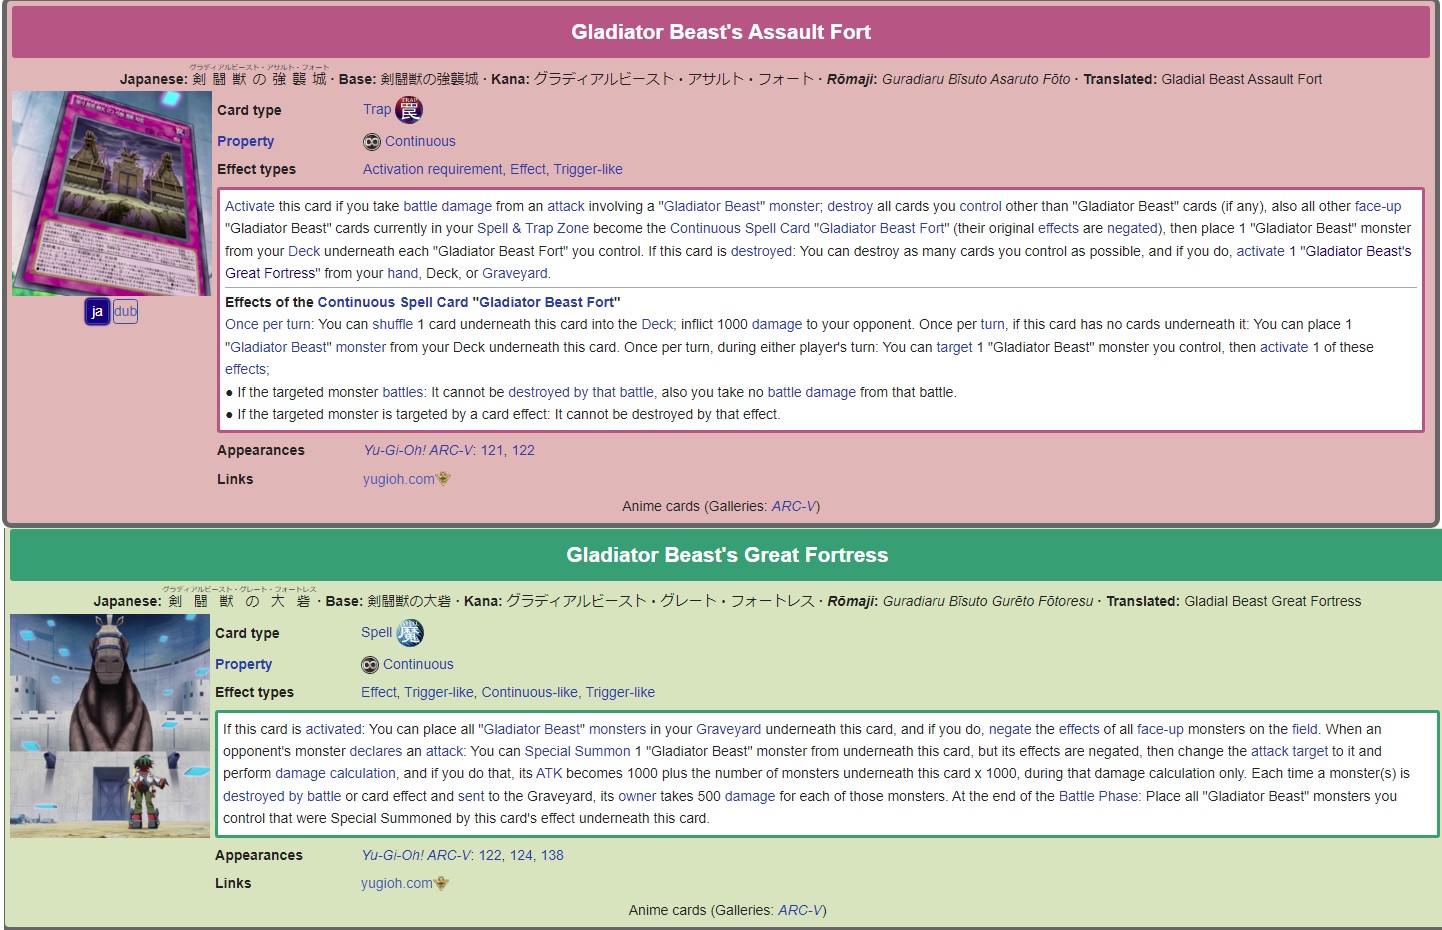Click Continuous-like in Great Fortress effect types
The image size is (1442, 930).
(x=530, y=693)
